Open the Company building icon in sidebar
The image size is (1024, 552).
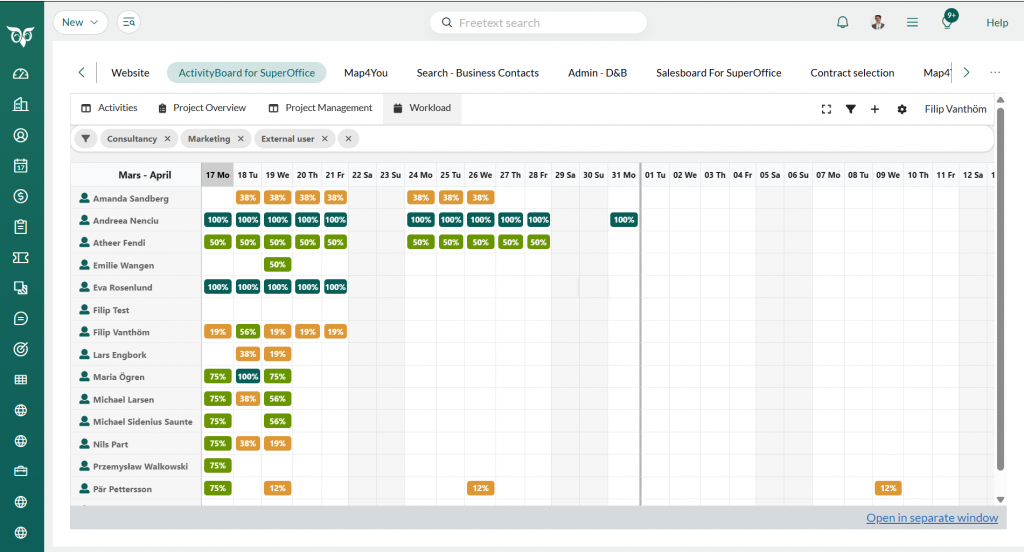[x=21, y=105]
